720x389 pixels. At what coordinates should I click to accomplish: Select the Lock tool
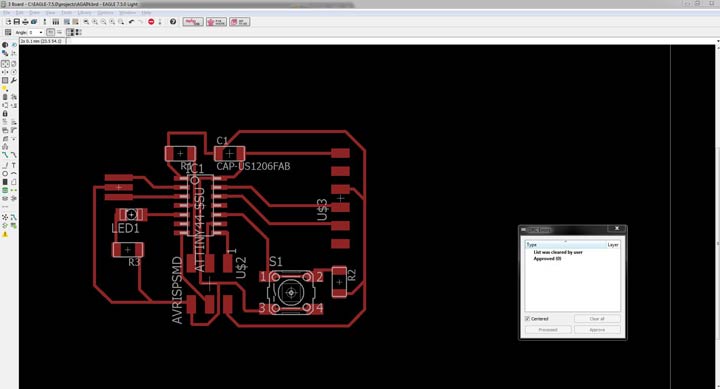[x=5, y=113]
